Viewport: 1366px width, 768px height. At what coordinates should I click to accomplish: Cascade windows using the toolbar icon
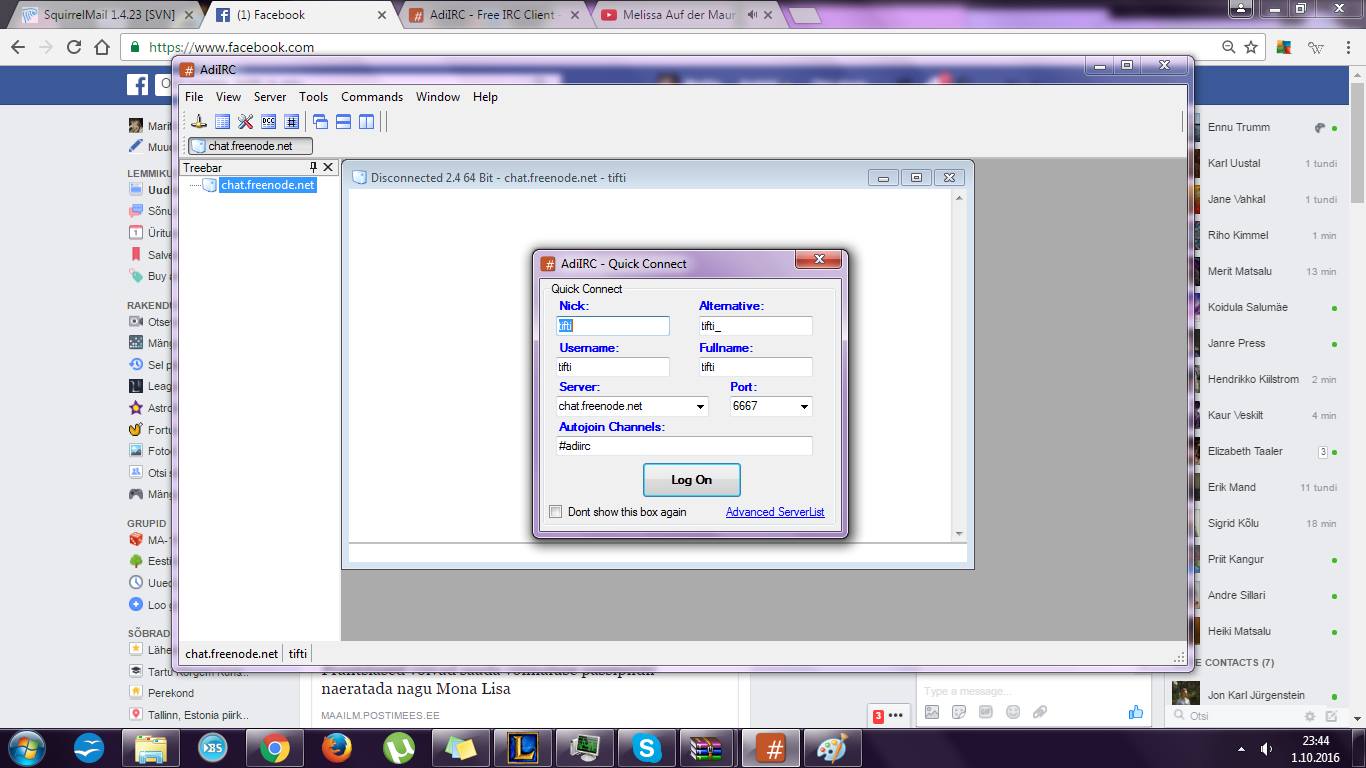pos(320,122)
